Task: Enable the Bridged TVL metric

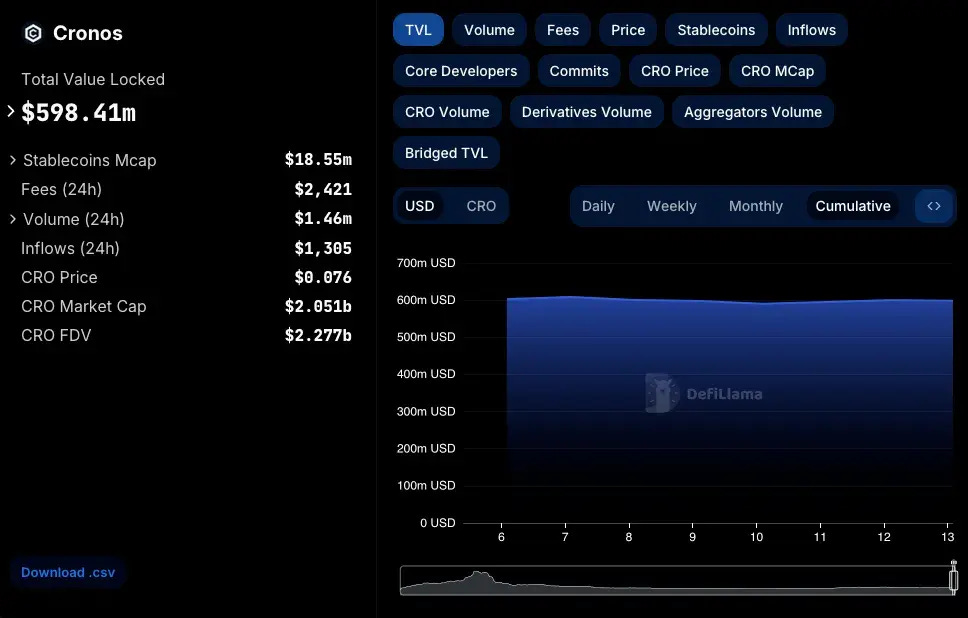Action: [x=446, y=153]
